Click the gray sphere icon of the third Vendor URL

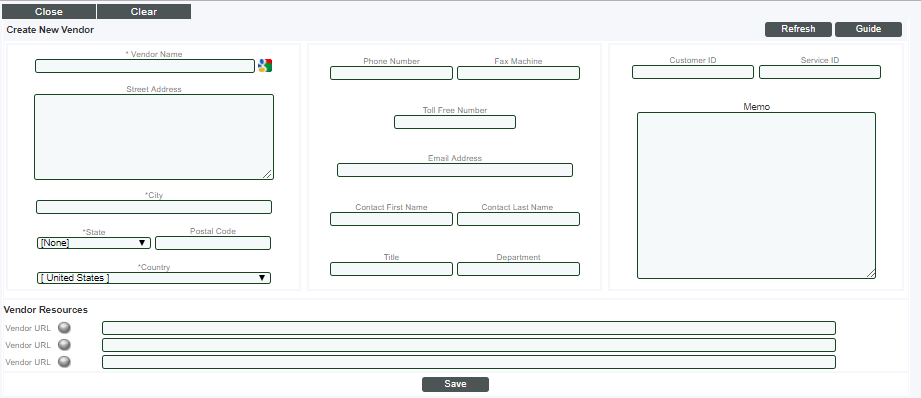tap(65, 362)
